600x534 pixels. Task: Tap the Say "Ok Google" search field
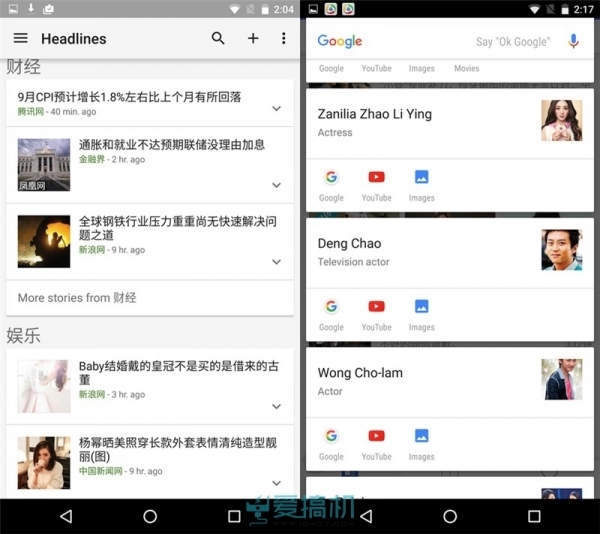coord(513,41)
